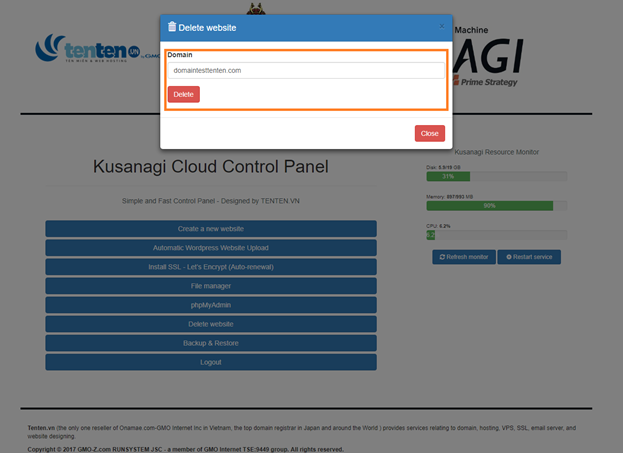This screenshot has height=453, width=623.
Task: Click the Logout button
Action: click(211, 362)
